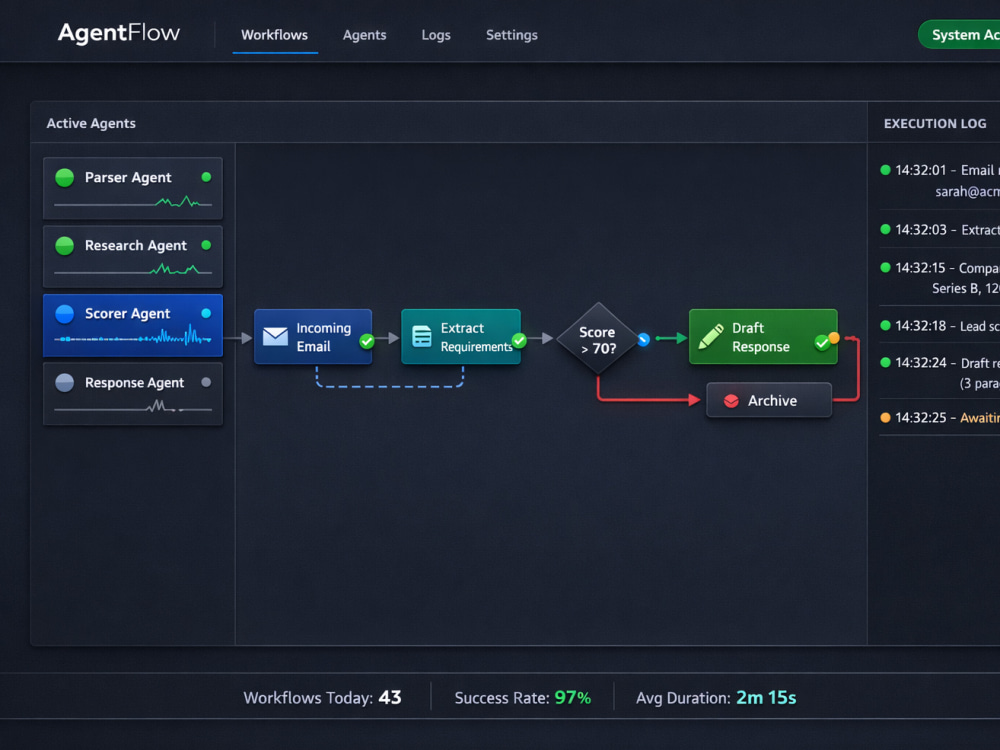Click the pencil icon in Draft Response node

(x=711, y=336)
